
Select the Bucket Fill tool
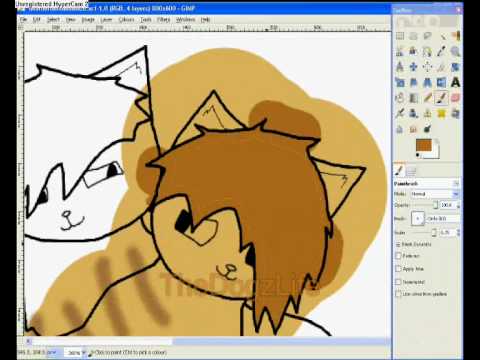(400, 98)
